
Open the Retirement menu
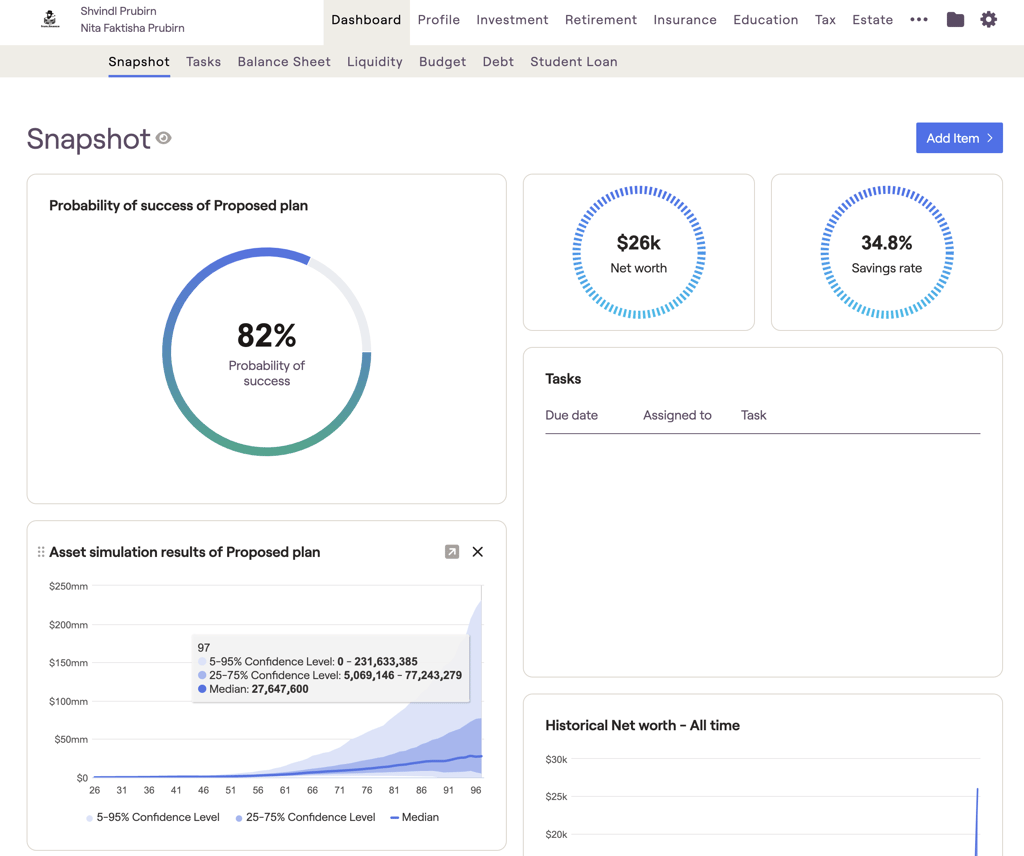pyautogui.click(x=600, y=20)
